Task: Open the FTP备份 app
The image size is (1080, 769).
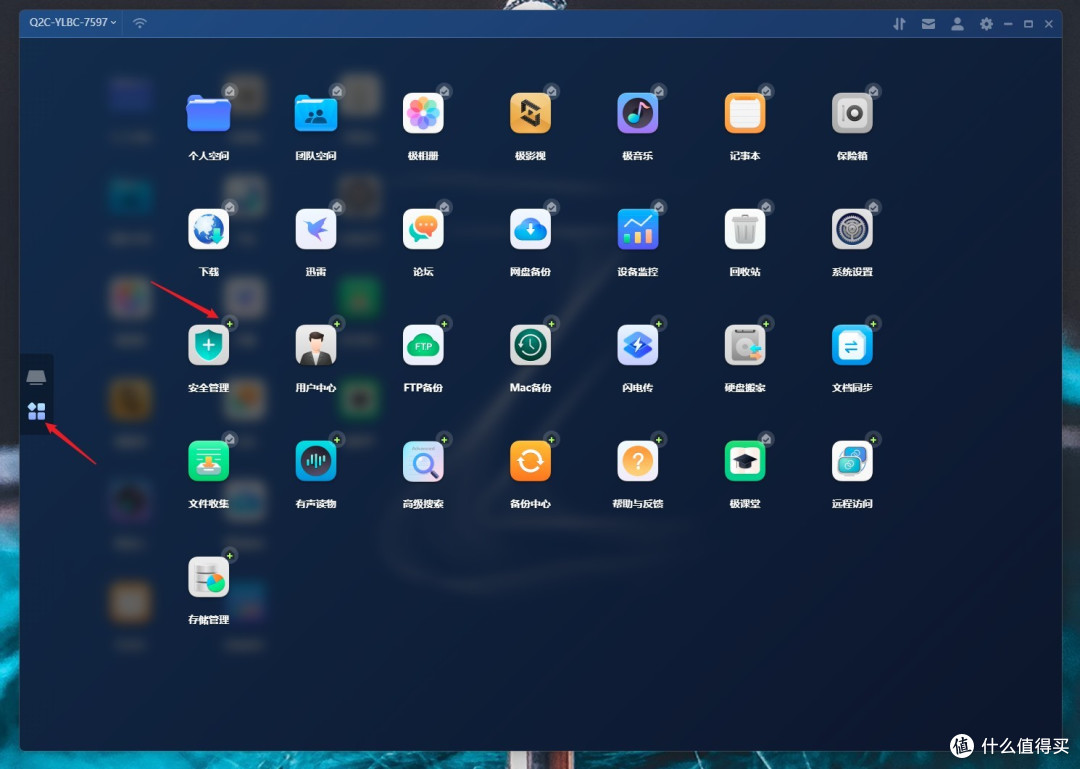Action: [423, 345]
